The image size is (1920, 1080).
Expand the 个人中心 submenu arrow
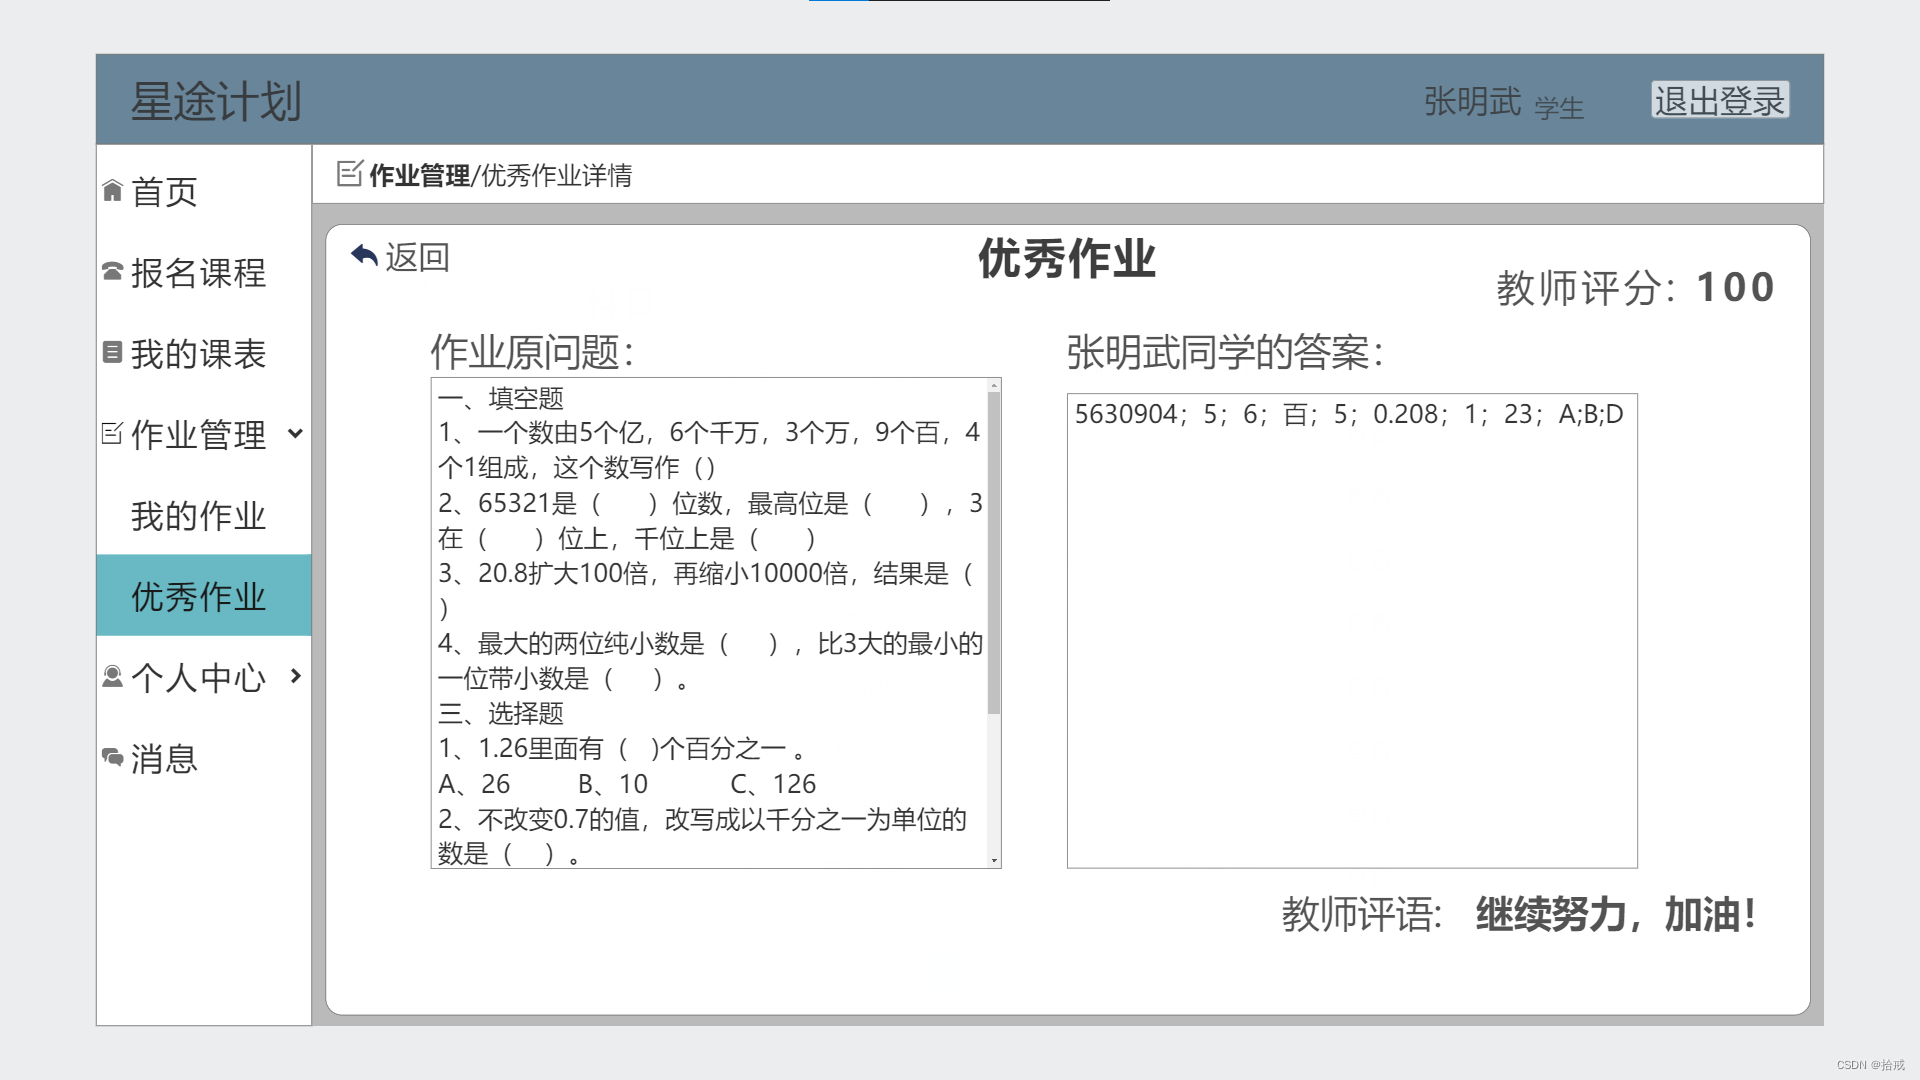pyautogui.click(x=295, y=676)
